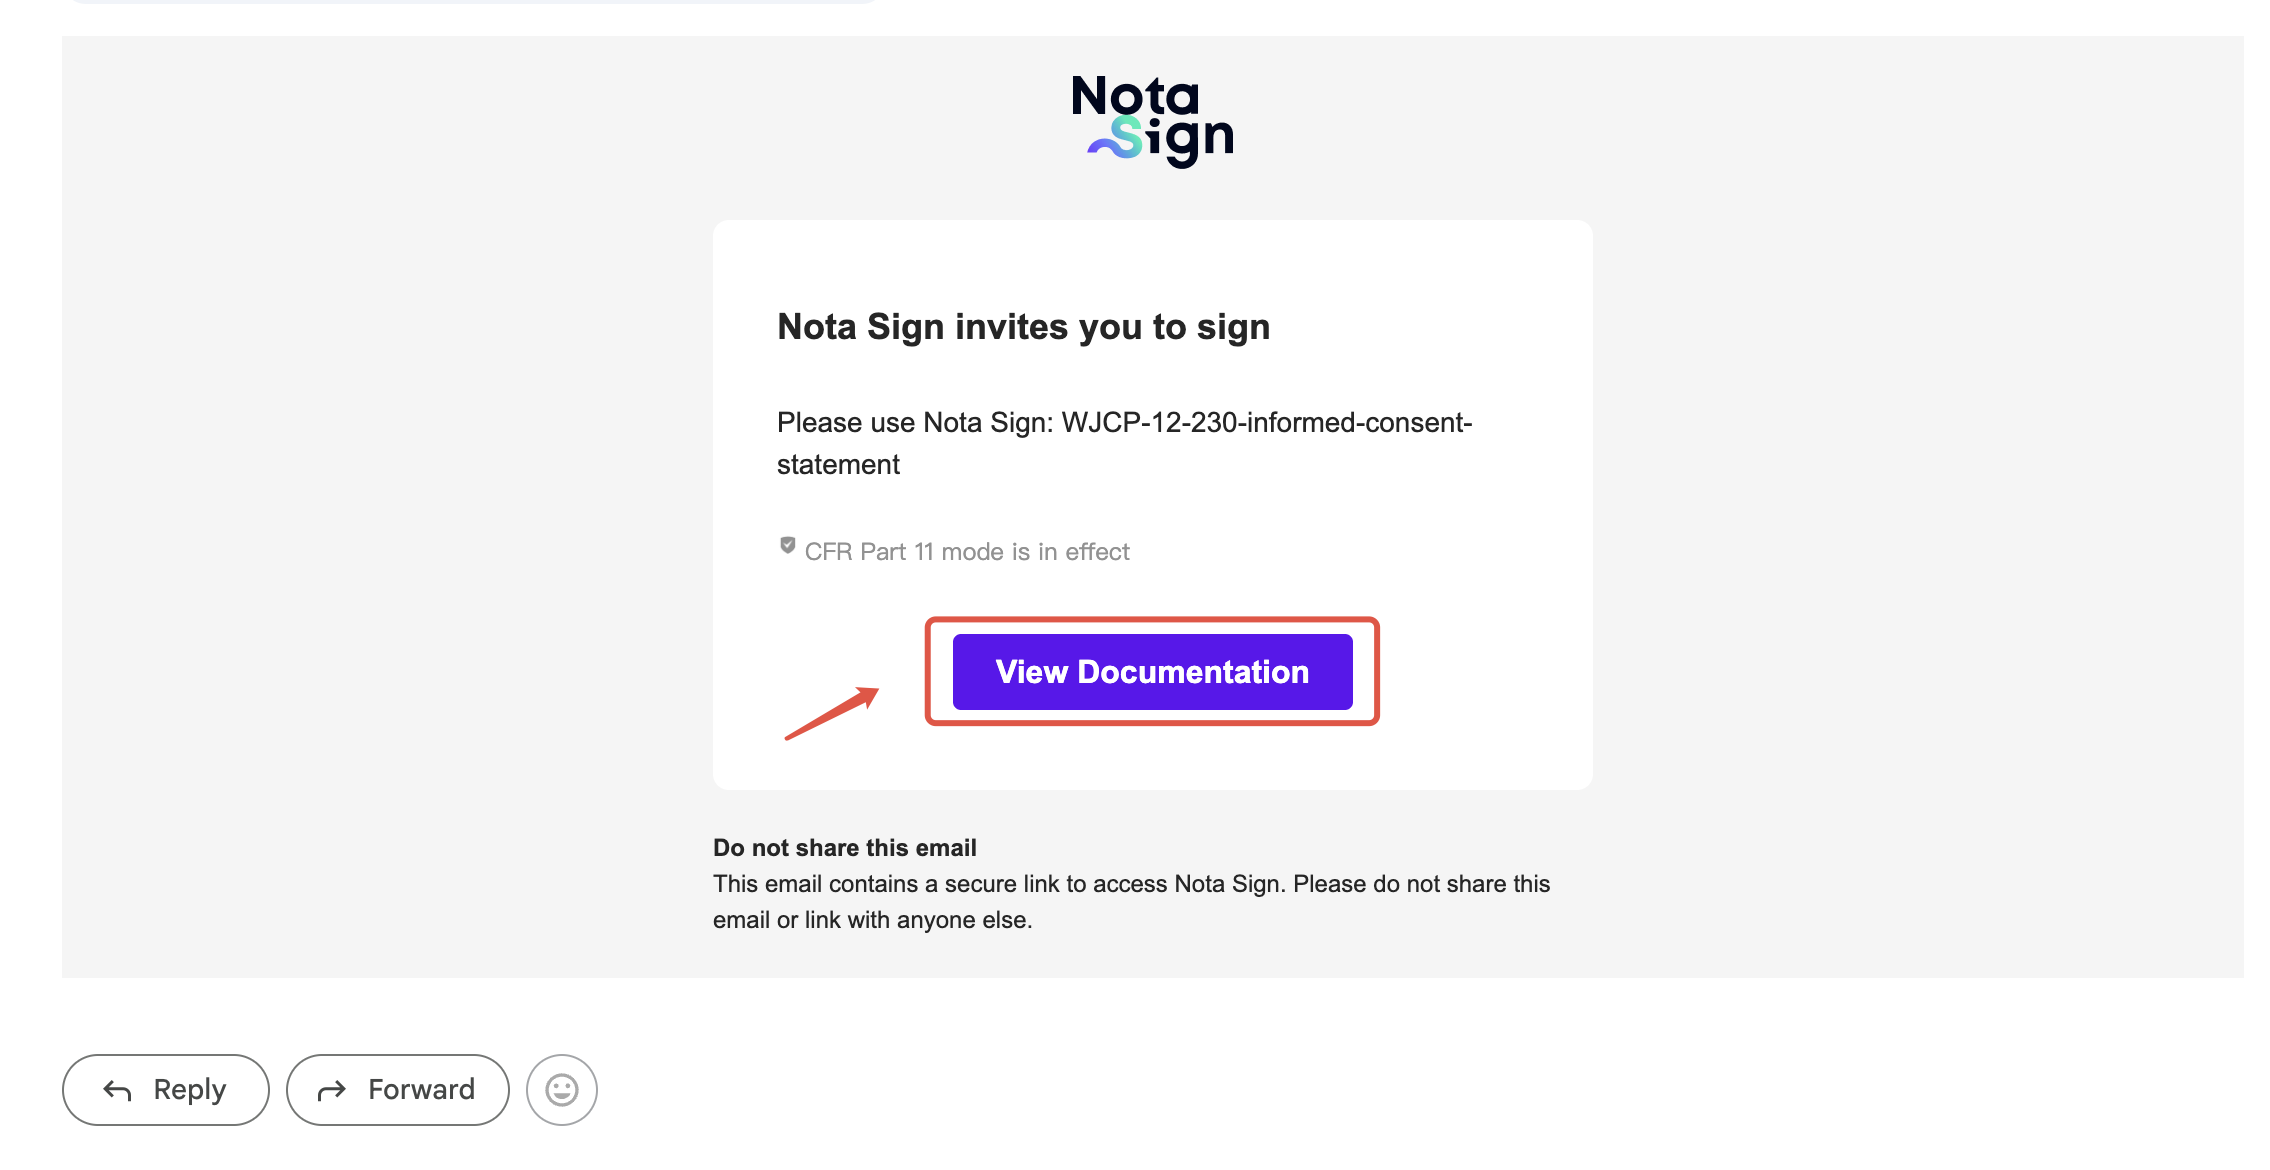Image resolution: width=2270 pixels, height=1170 pixels.
Task: Click the red arrow pointing at the button
Action: pos(832,713)
